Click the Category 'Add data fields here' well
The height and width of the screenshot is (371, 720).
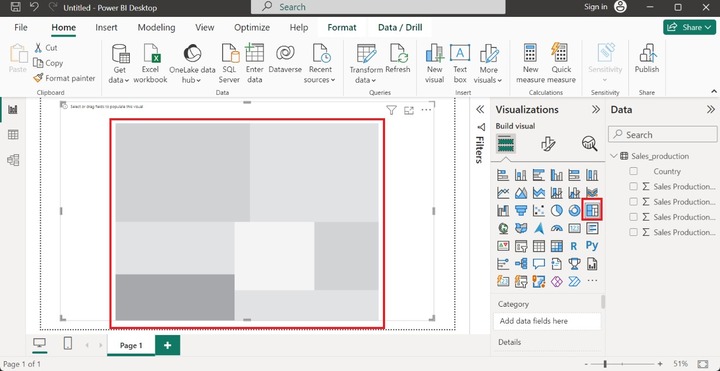(x=547, y=321)
